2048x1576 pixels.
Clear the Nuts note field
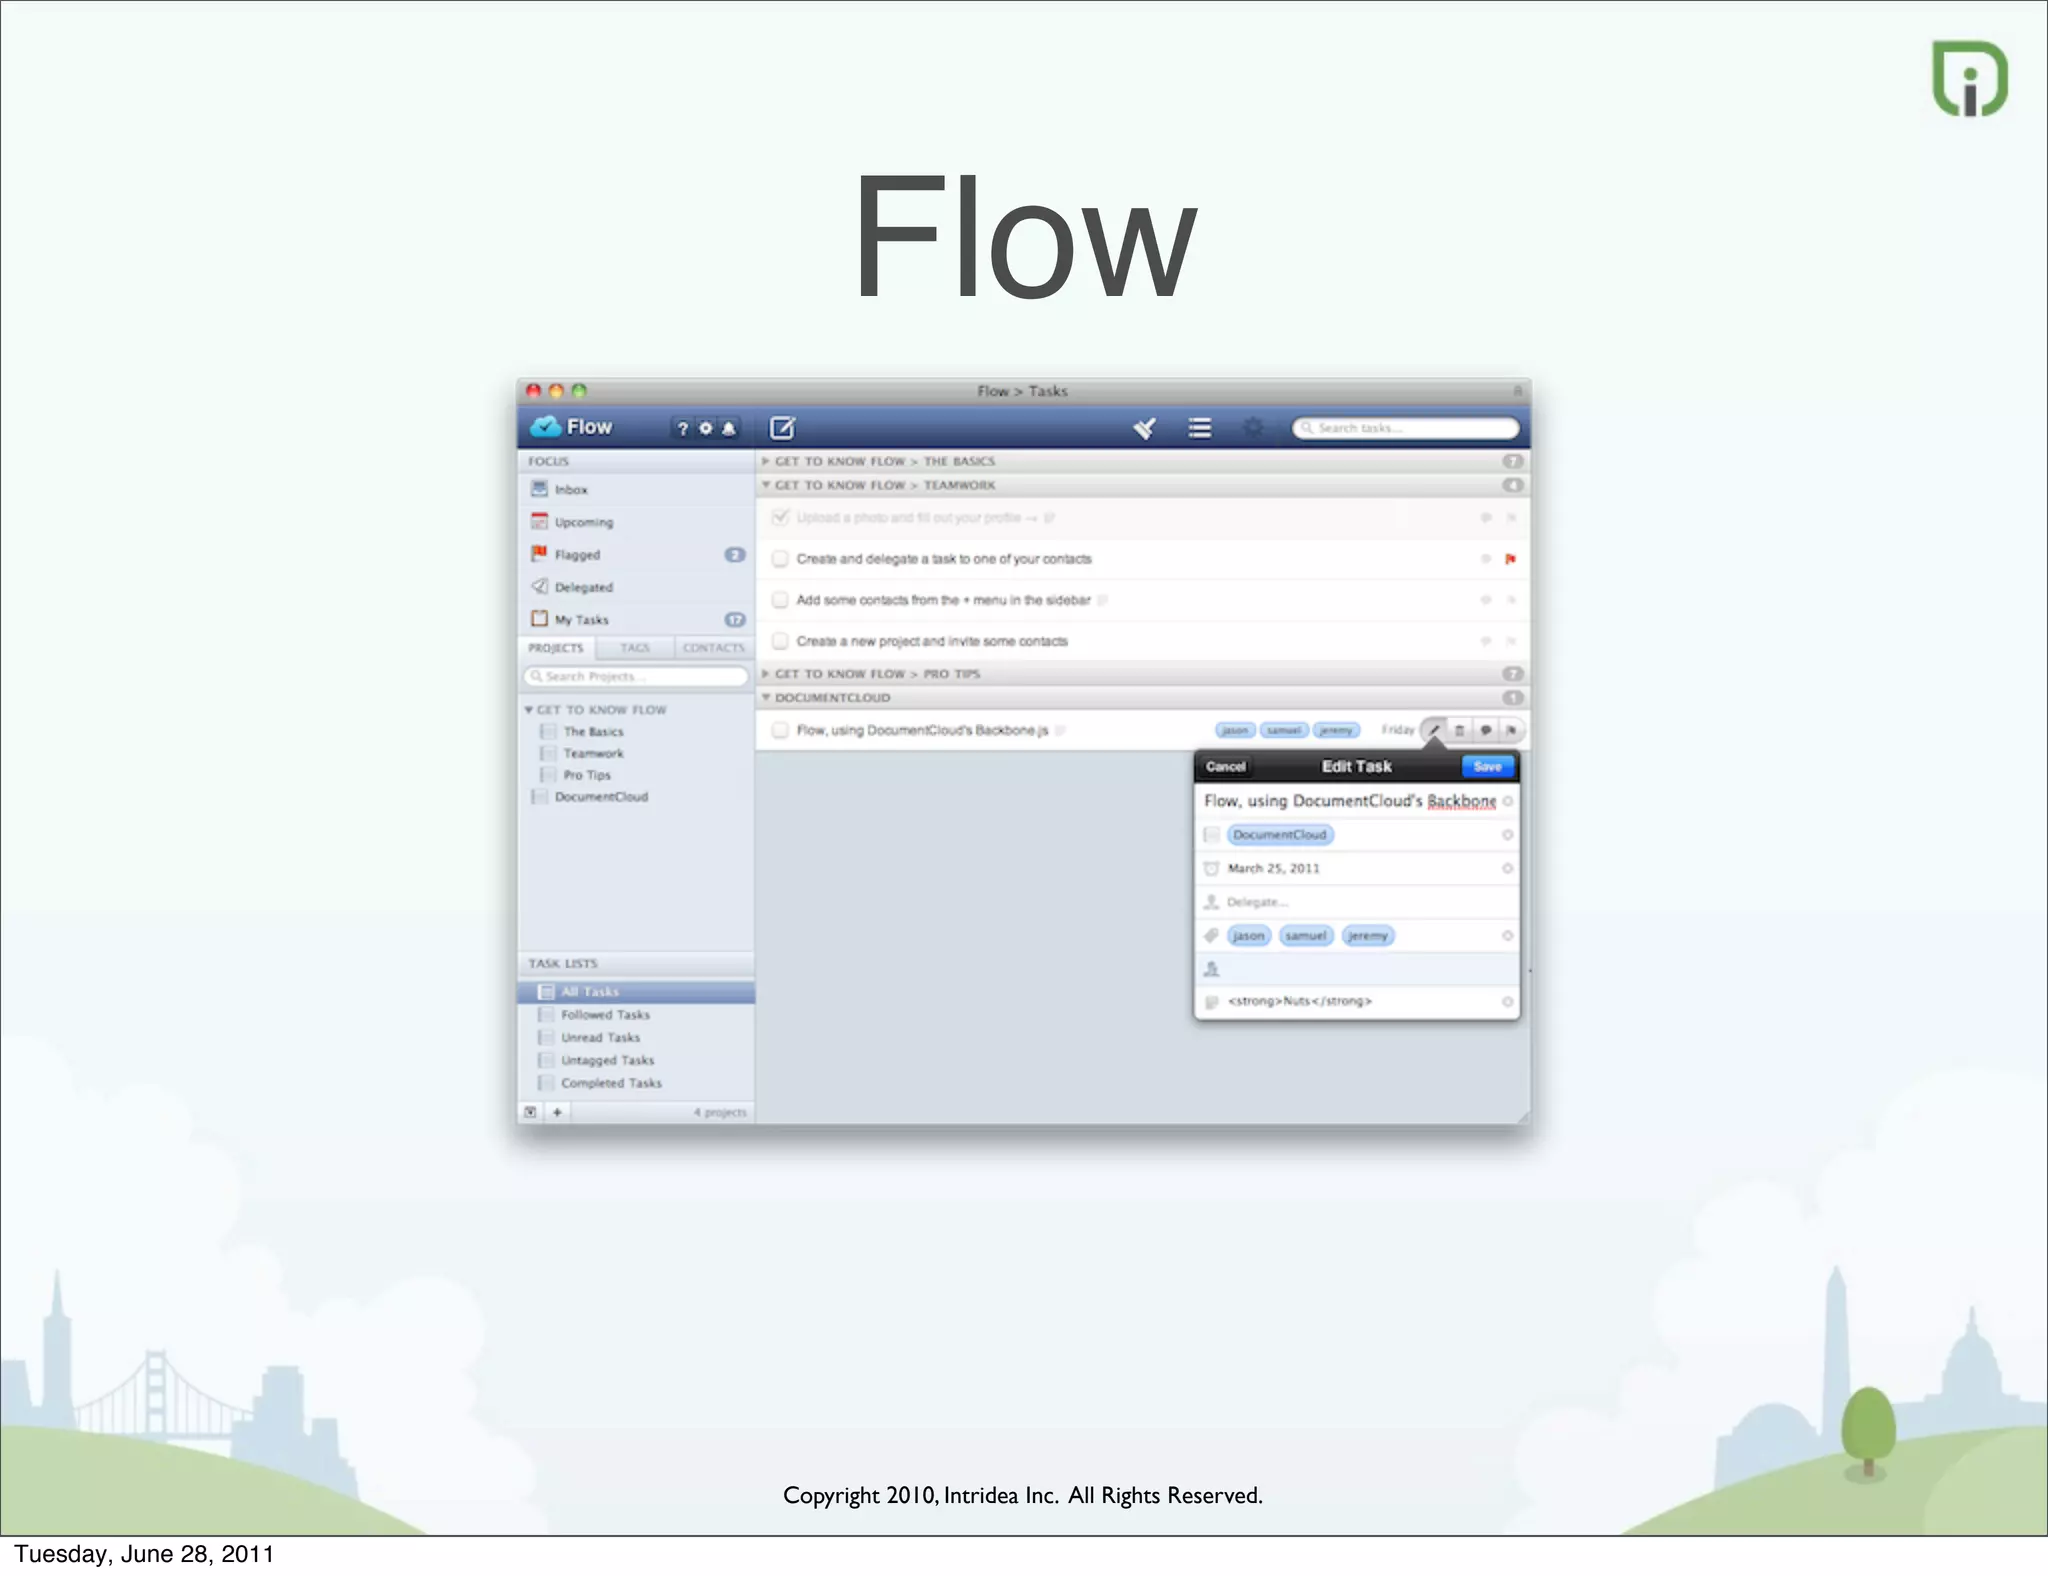1507,1002
